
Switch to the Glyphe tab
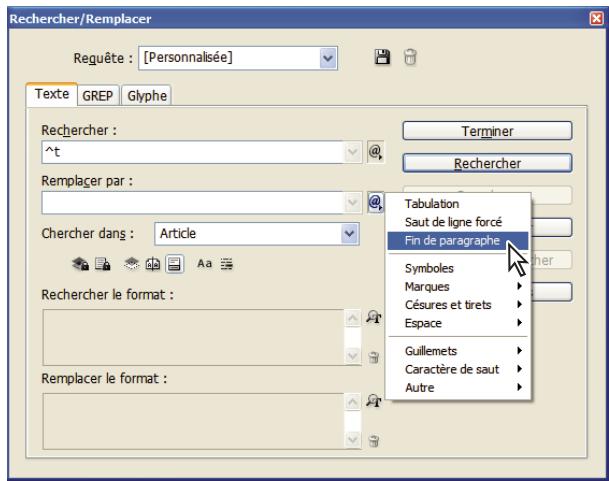tap(147, 96)
